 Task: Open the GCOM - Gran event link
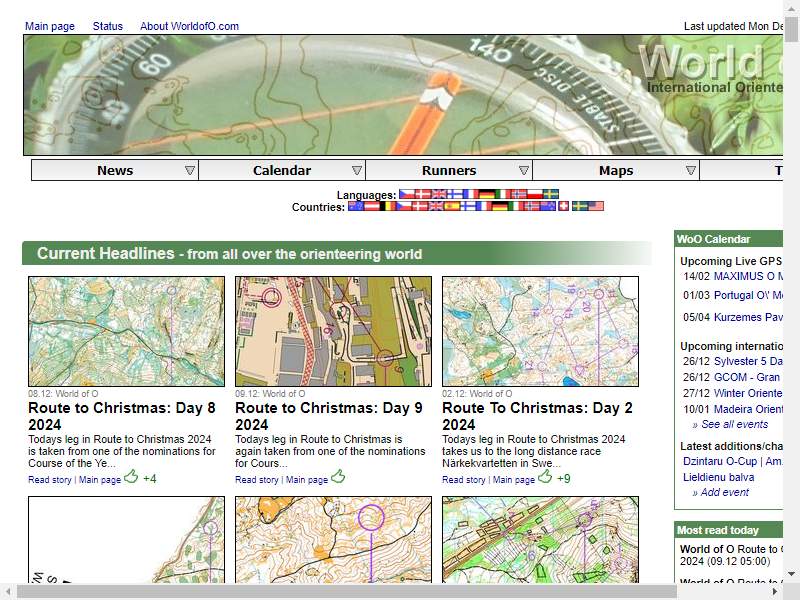(747, 377)
